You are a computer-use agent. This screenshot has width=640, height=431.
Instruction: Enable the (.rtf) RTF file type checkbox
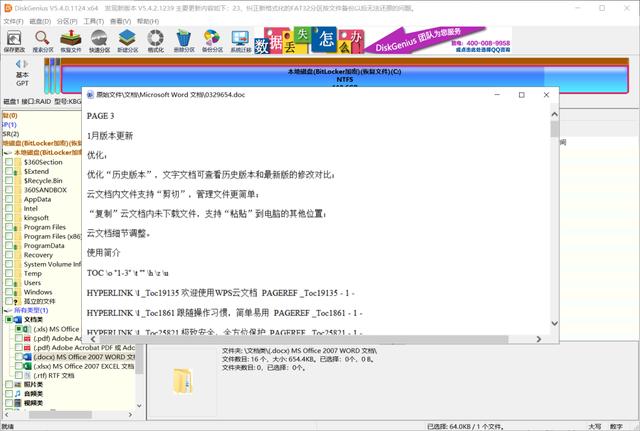(x=19, y=375)
